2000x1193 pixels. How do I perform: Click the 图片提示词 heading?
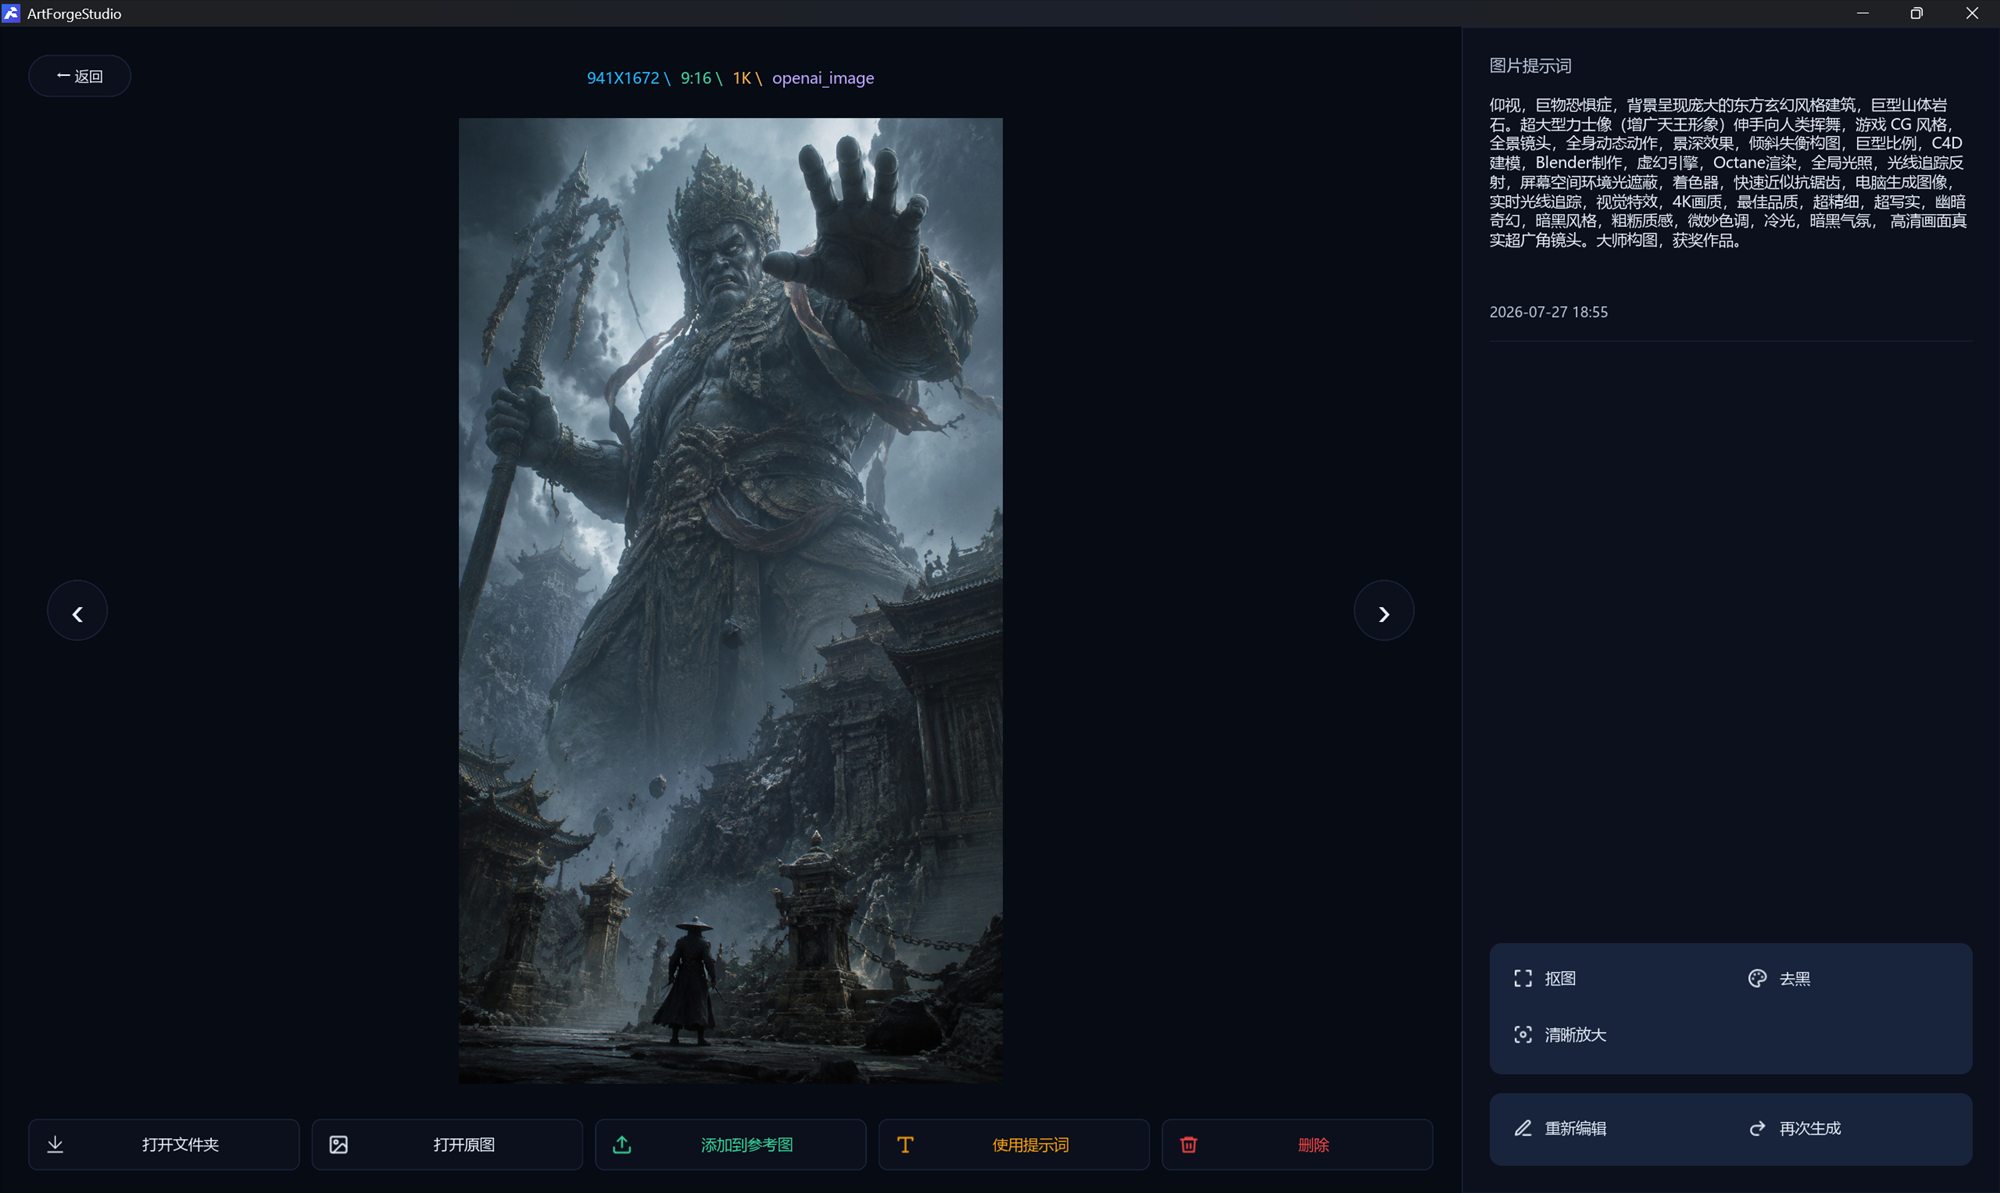tap(1530, 66)
